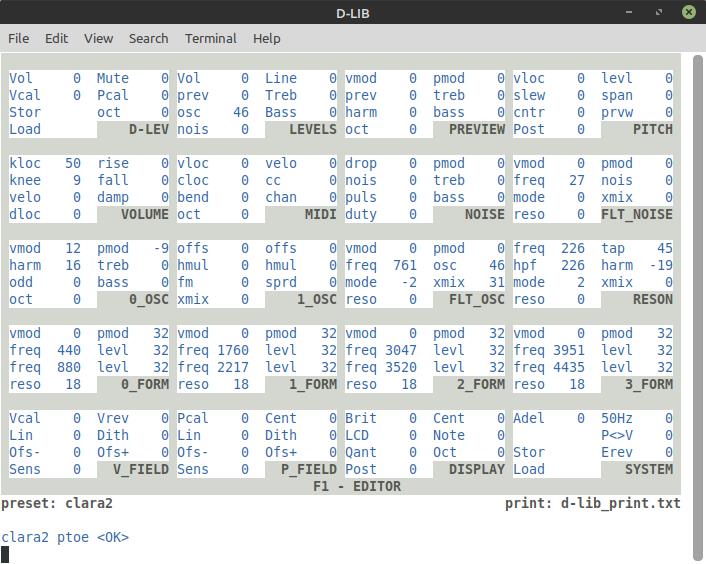Viewport: 706px width, 564px height.
Task: Select the SYSTEM section label
Action: pyautogui.click(x=649, y=470)
